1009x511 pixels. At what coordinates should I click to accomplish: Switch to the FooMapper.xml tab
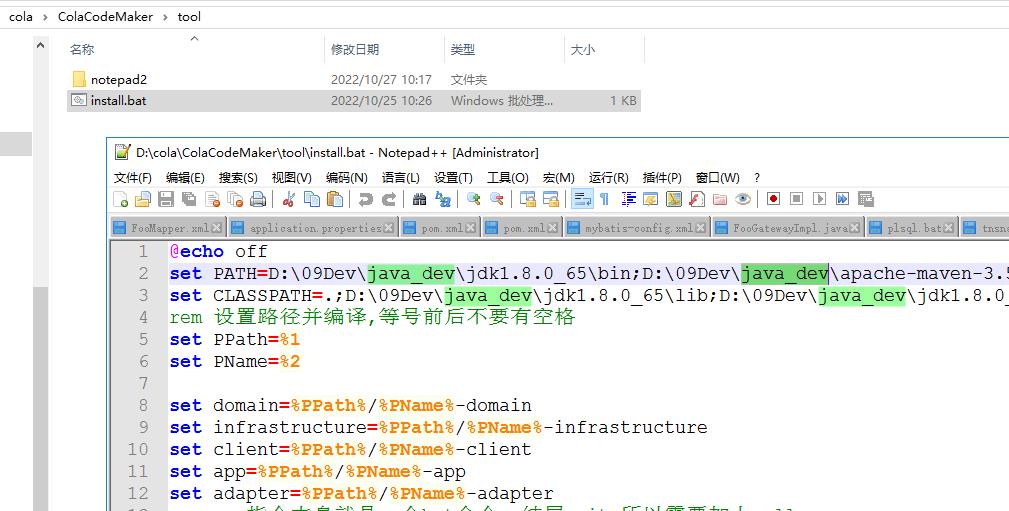click(167, 228)
